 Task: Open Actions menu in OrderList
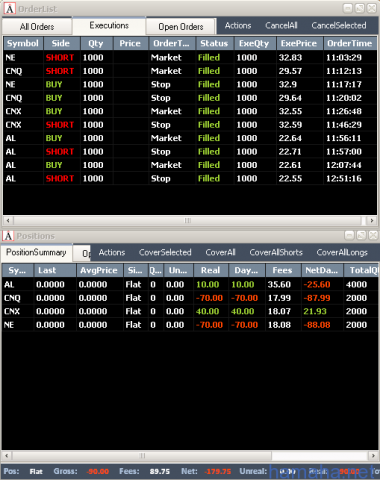238,26
